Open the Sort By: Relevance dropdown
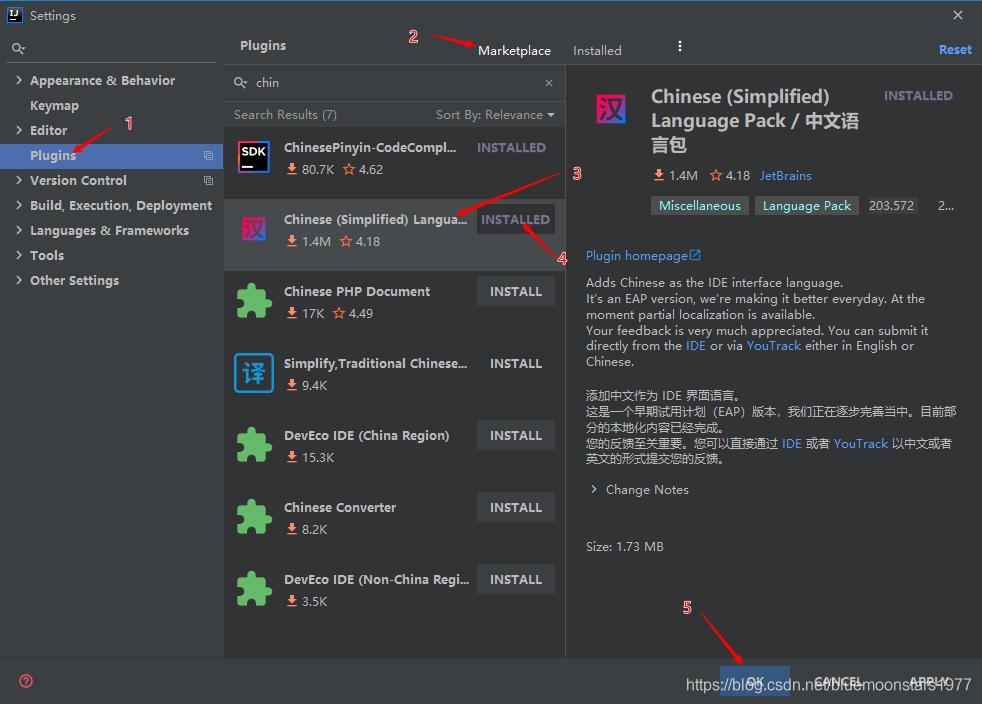Screen dimensions: 982x704 click(495, 115)
